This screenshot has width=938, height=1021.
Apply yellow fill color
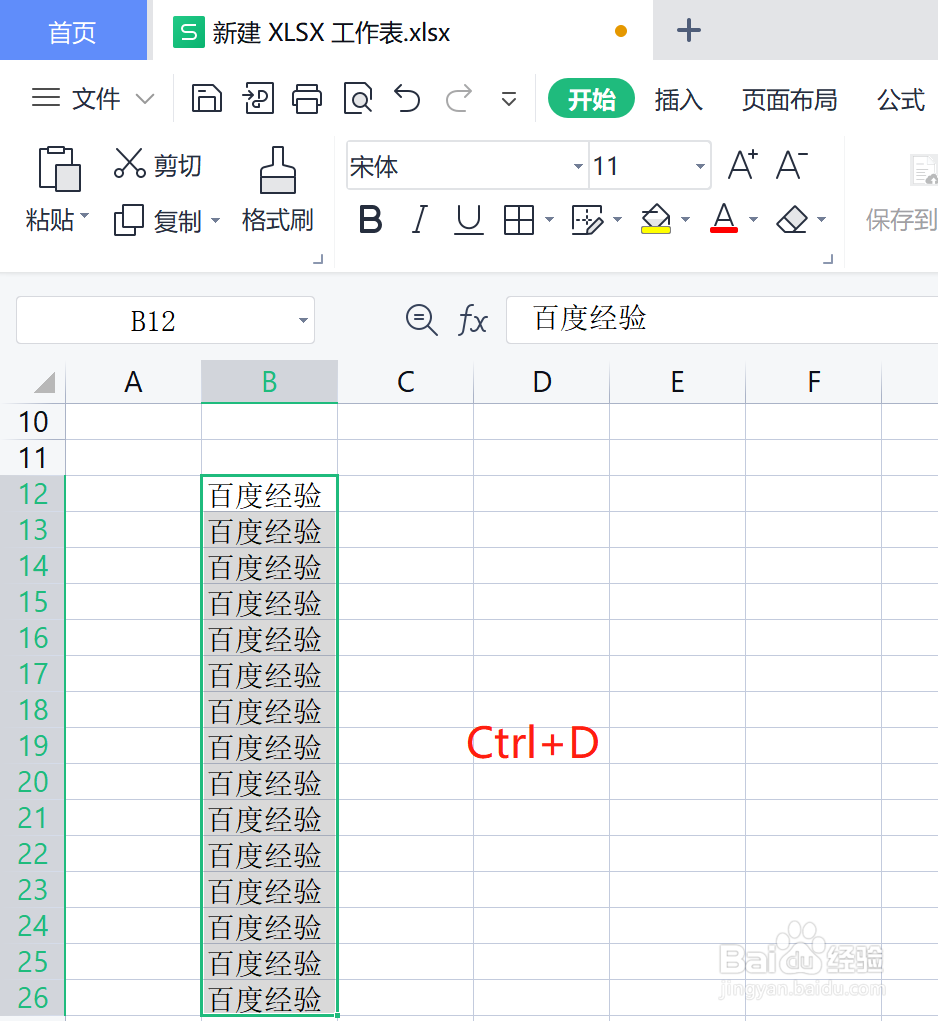pos(655,219)
